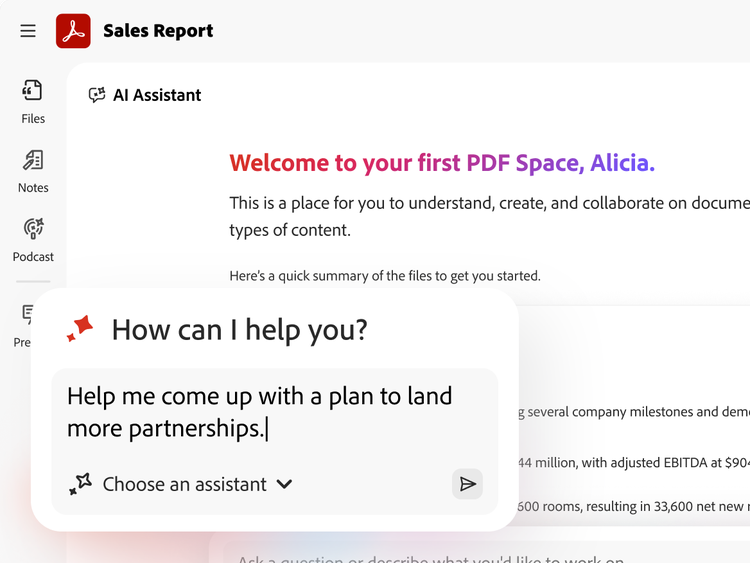Click the partially hidden sidebar icon below Podcast

pyautogui.click(x=29, y=315)
